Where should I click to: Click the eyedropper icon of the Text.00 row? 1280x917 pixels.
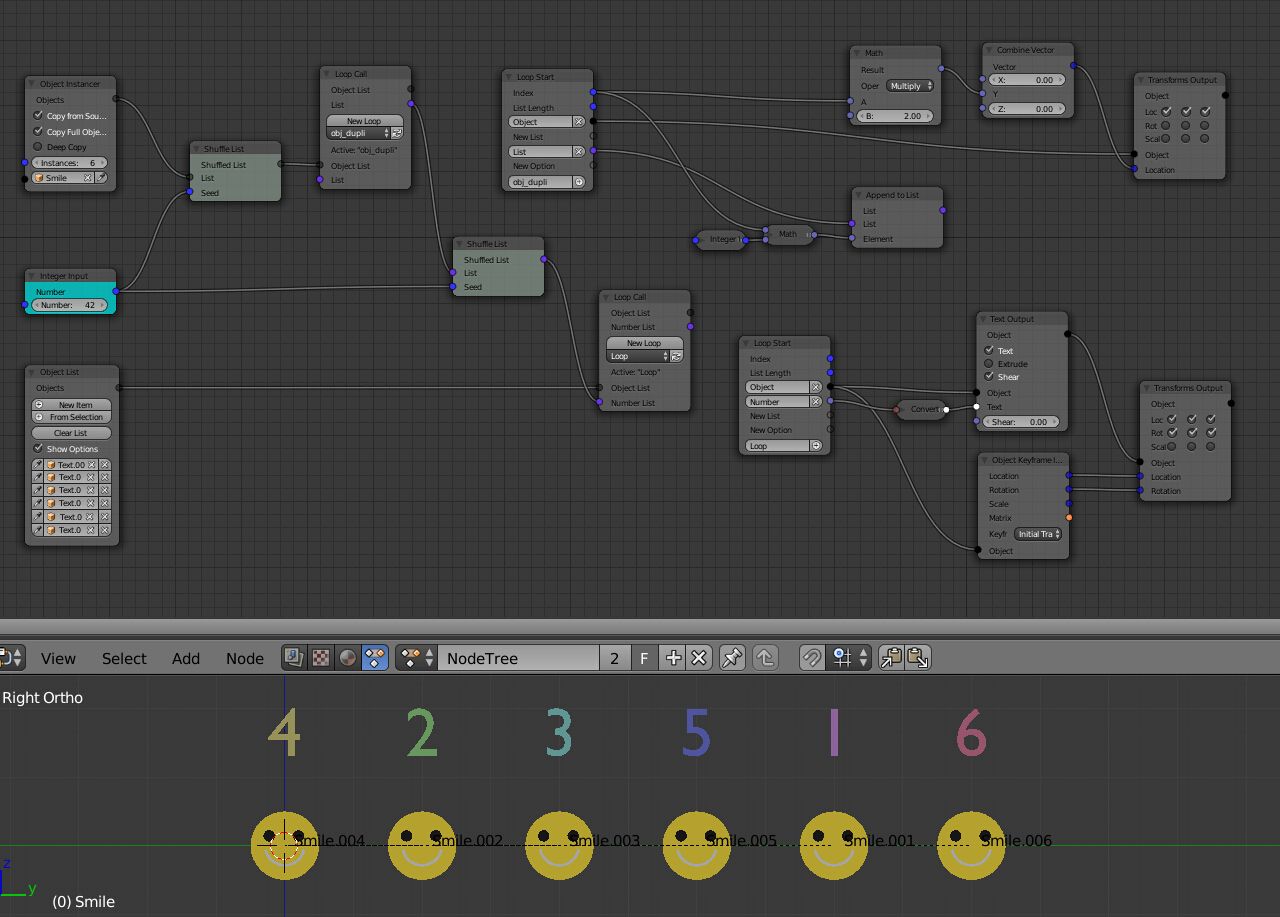click(39, 465)
